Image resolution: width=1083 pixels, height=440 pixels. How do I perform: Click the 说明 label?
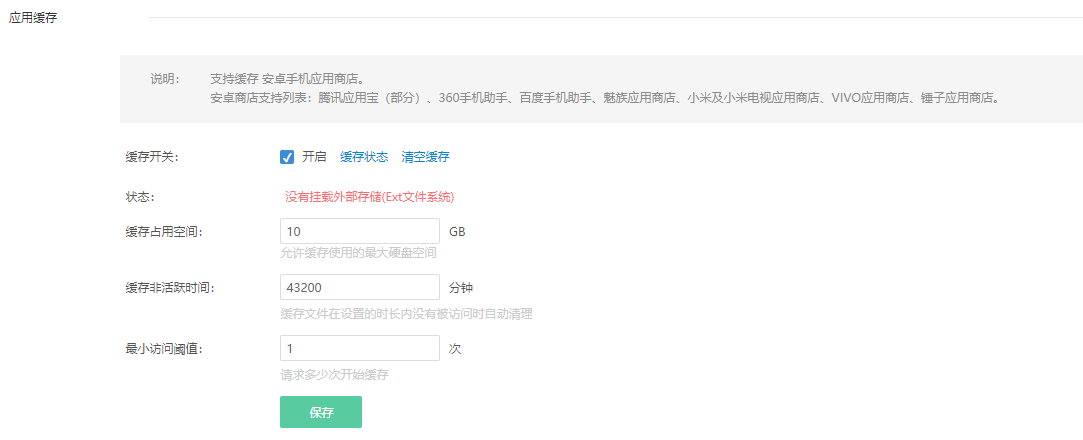coord(165,78)
